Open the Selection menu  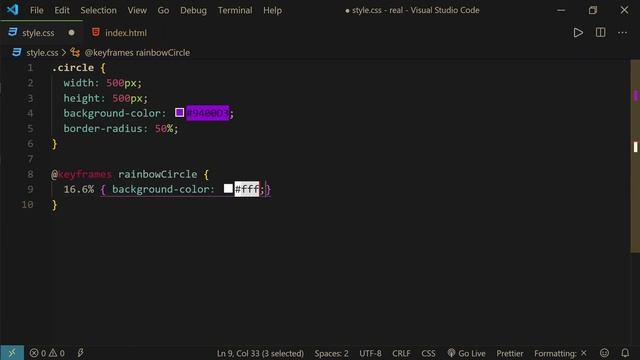[x=98, y=10]
